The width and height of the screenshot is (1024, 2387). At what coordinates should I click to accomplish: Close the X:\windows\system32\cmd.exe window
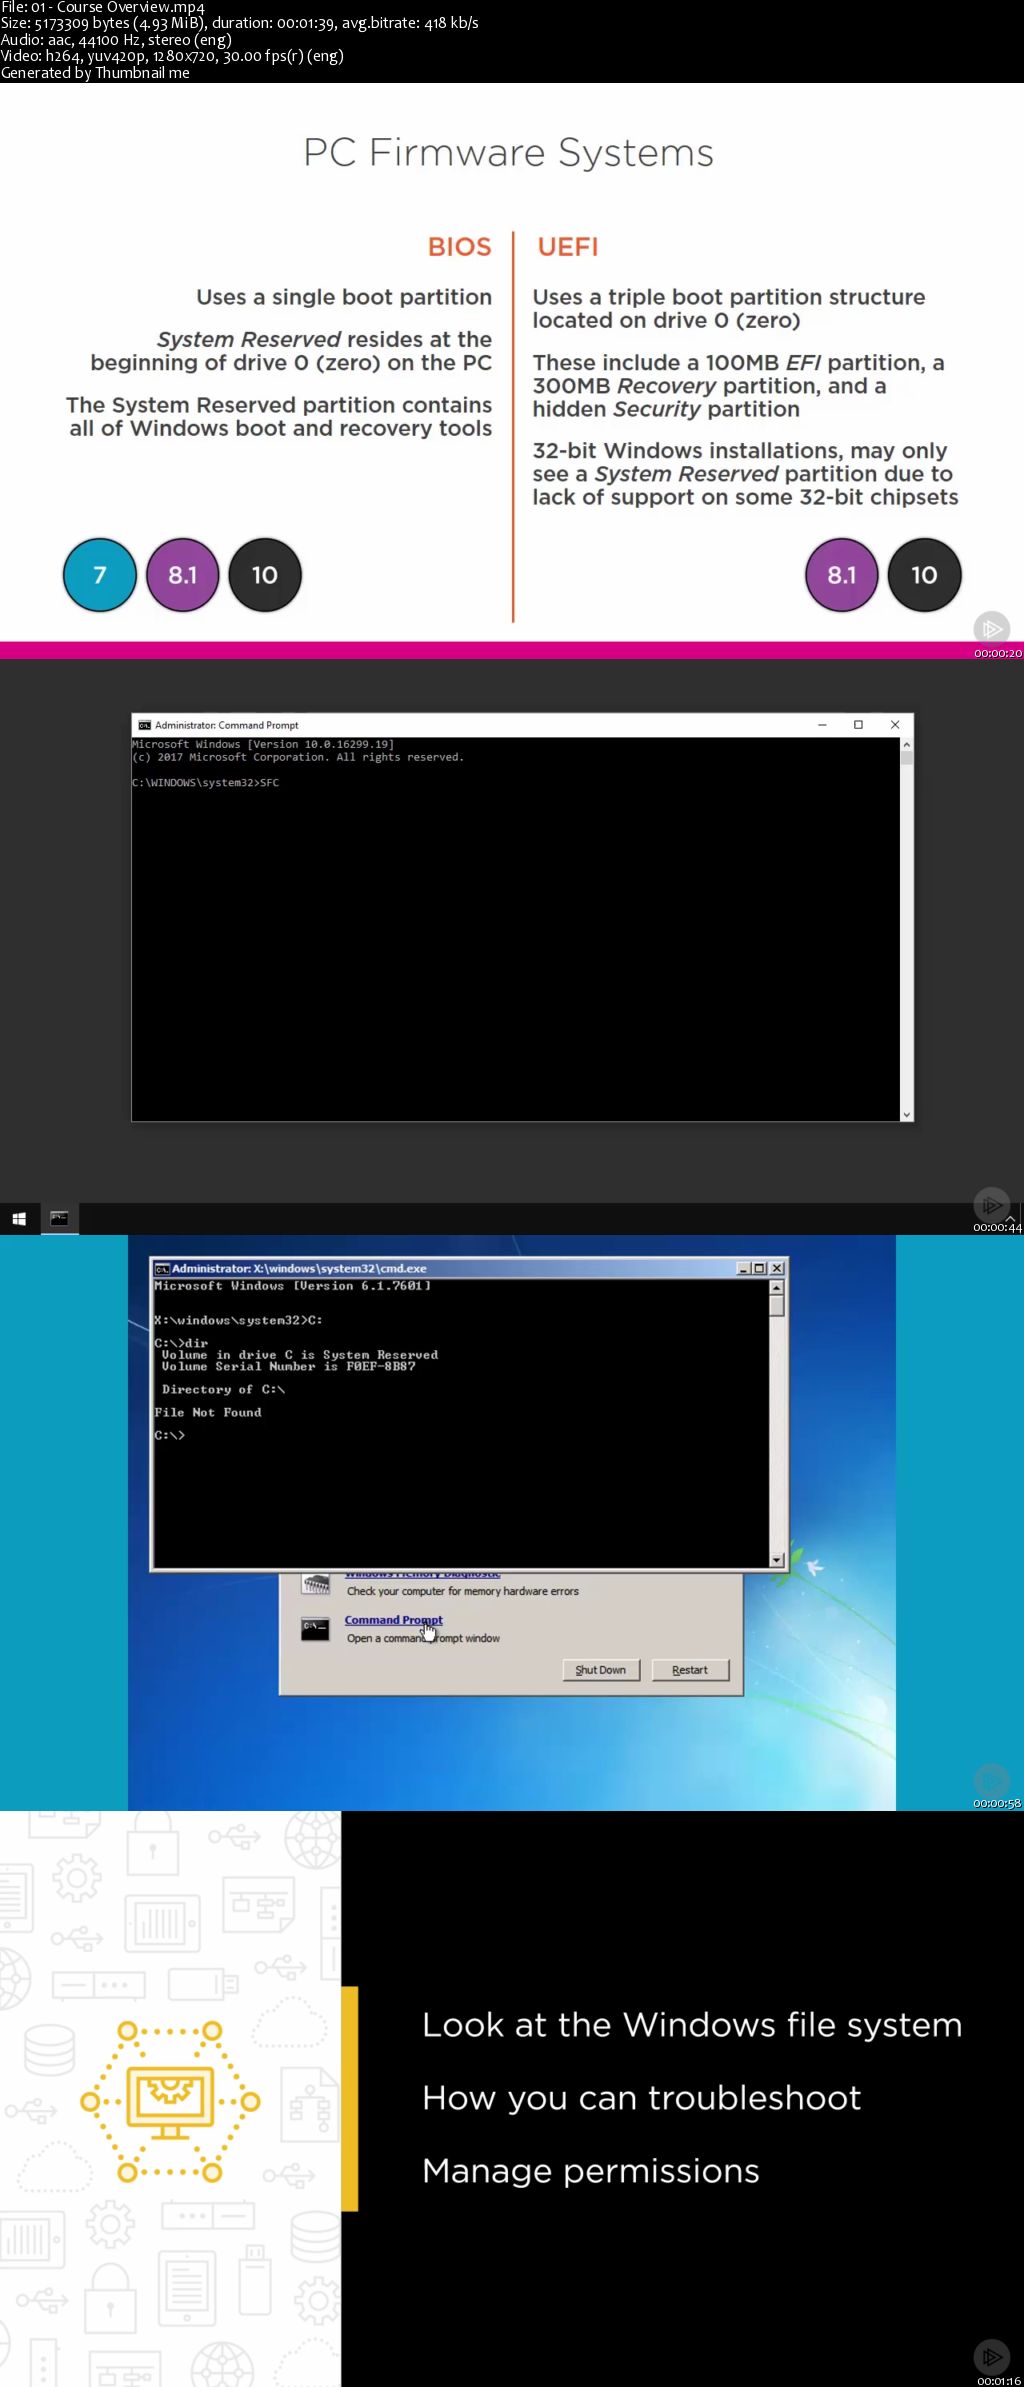777,1268
